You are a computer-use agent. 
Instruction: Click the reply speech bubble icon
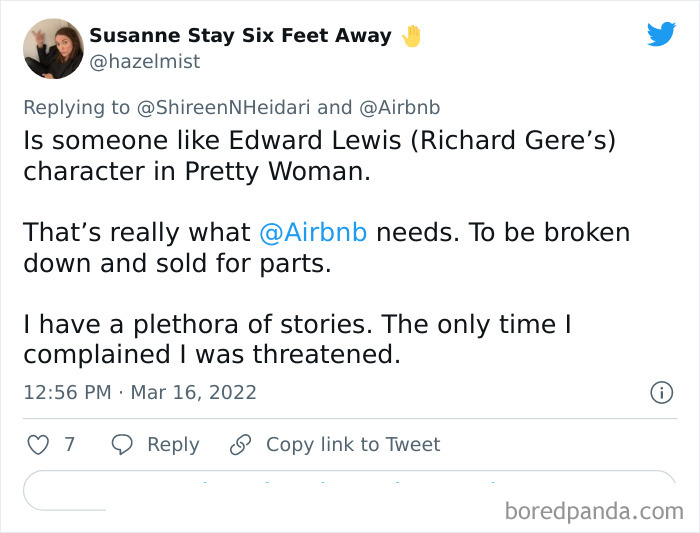[x=122, y=444]
